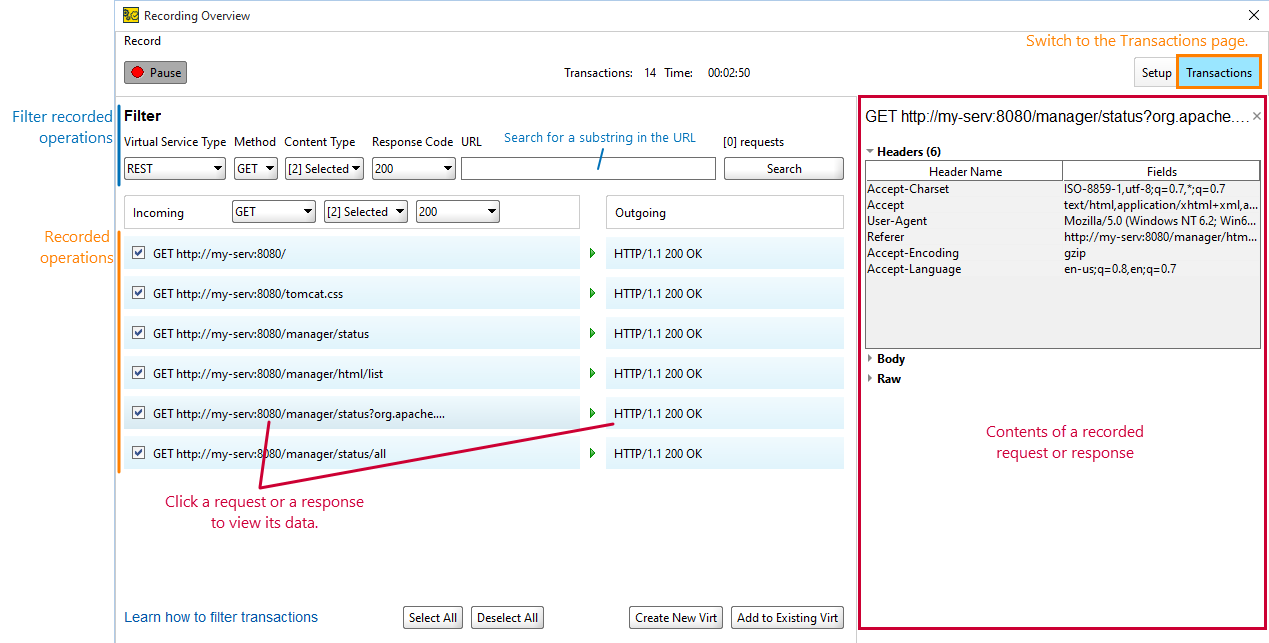
Task: Close the request details panel with the small X
Action: click(x=1256, y=116)
